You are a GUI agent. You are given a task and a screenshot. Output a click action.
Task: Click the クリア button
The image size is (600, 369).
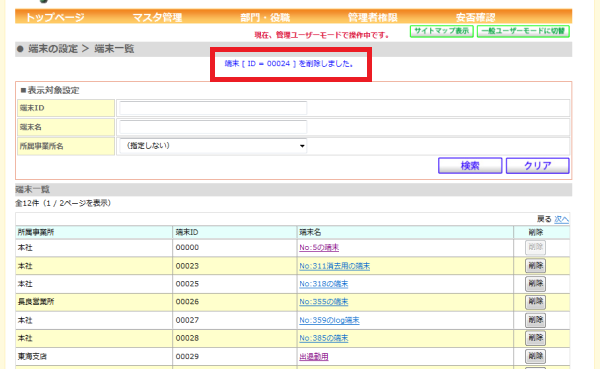tap(538, 166)
